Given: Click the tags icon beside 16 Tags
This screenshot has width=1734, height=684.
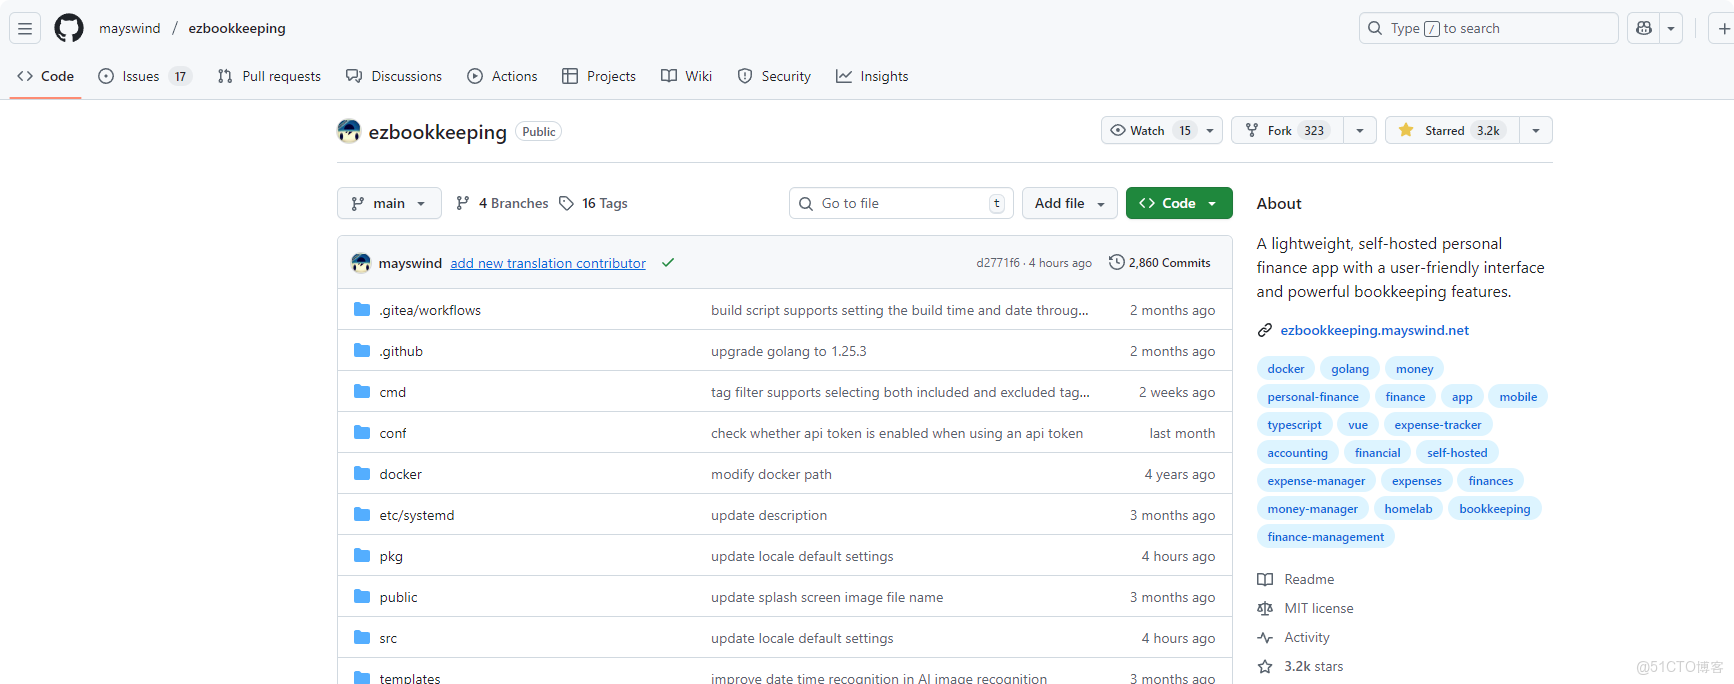Looking at the screenshot, I should (567, 203).
